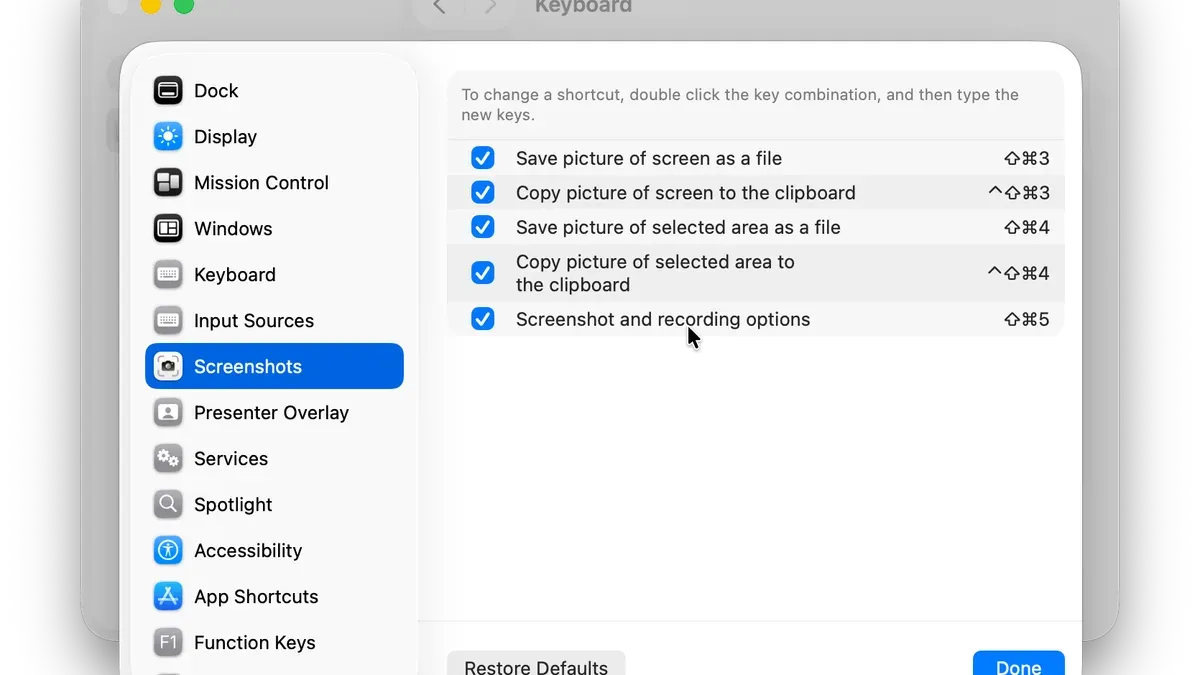The height and width of the screenshot is (675, 1200).
Task: Click the yellow minimize window button
Action: (150, 5)
